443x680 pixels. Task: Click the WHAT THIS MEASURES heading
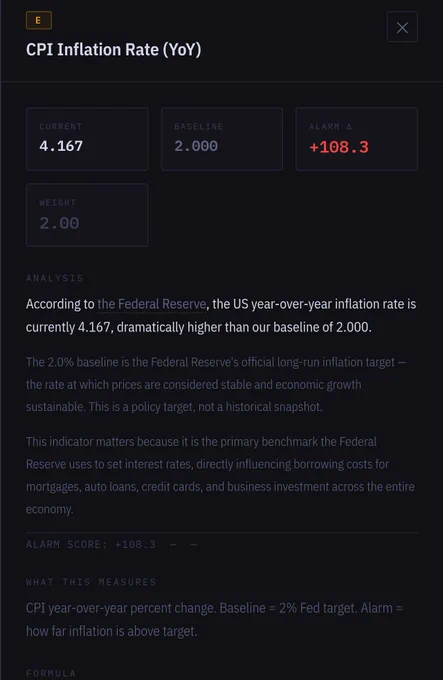[91, 582]
